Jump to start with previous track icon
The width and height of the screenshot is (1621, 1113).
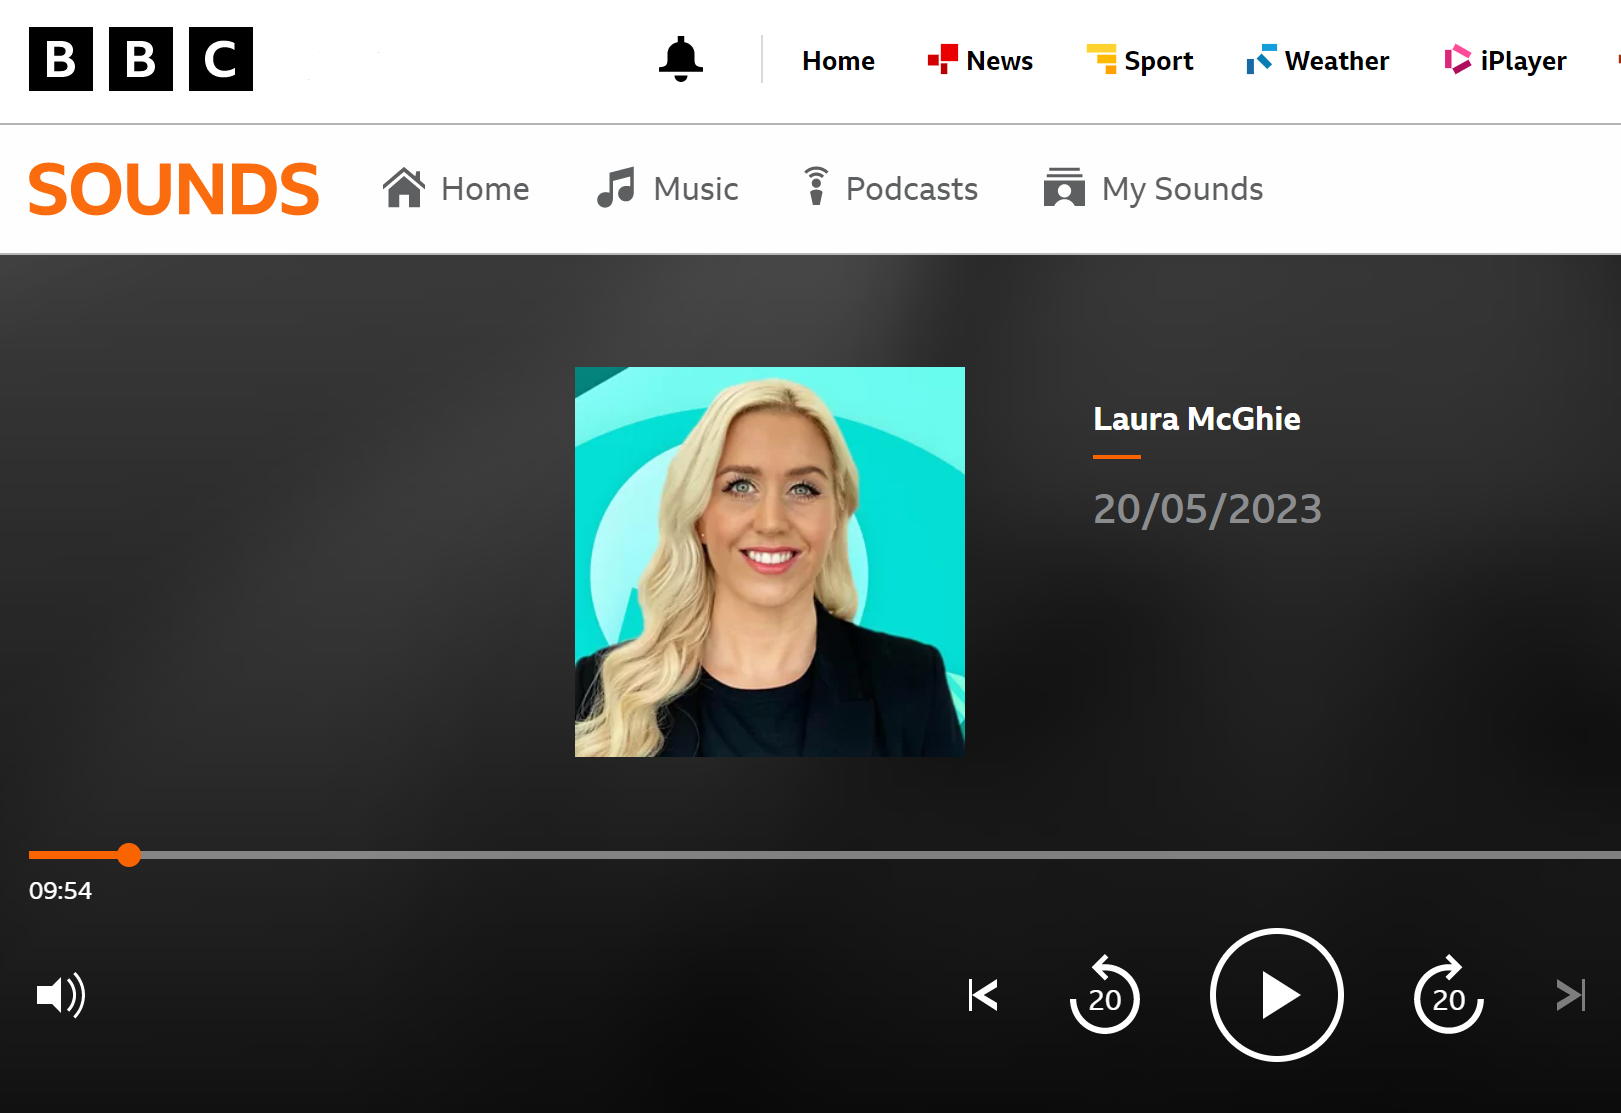coord(983,995)
